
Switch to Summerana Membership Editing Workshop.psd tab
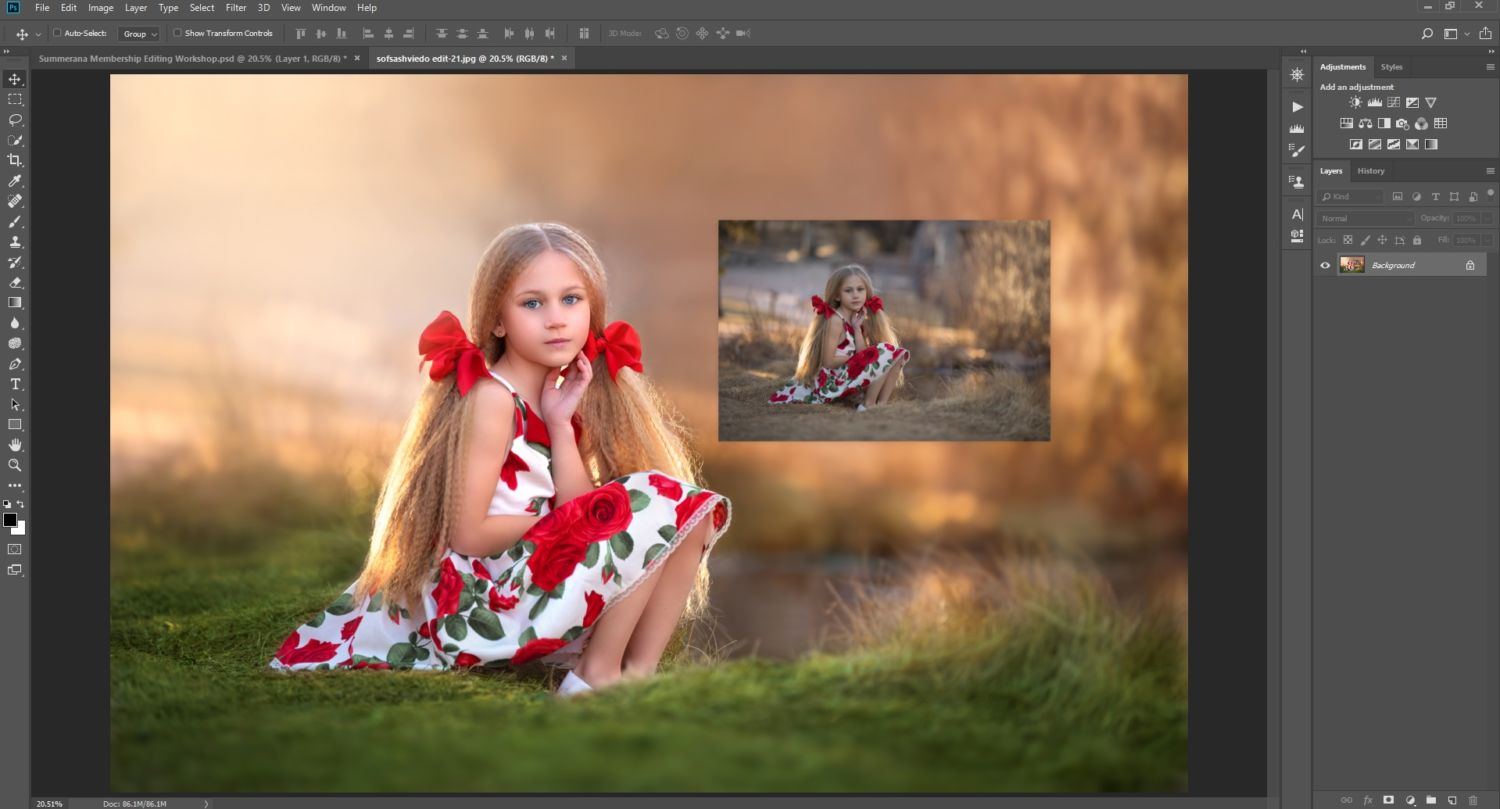click(193, 58)
